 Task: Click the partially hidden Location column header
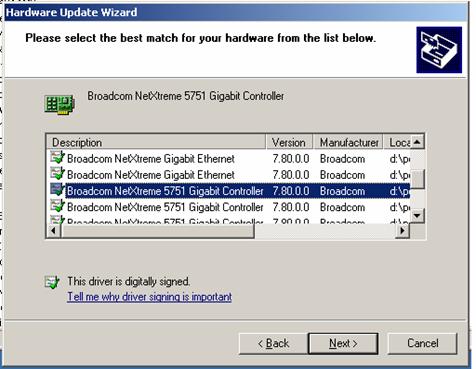tap(397, 142)
